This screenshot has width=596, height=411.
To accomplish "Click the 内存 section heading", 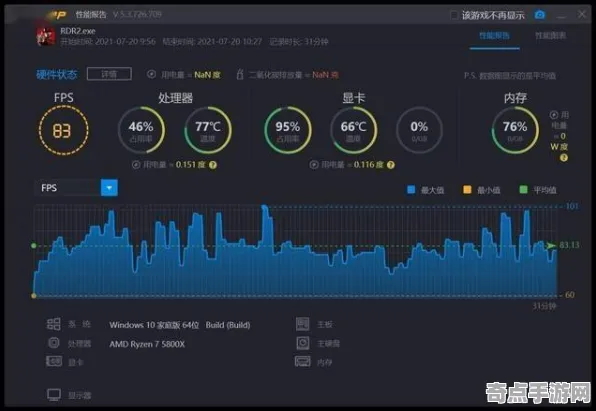I will tap(515, 98).
